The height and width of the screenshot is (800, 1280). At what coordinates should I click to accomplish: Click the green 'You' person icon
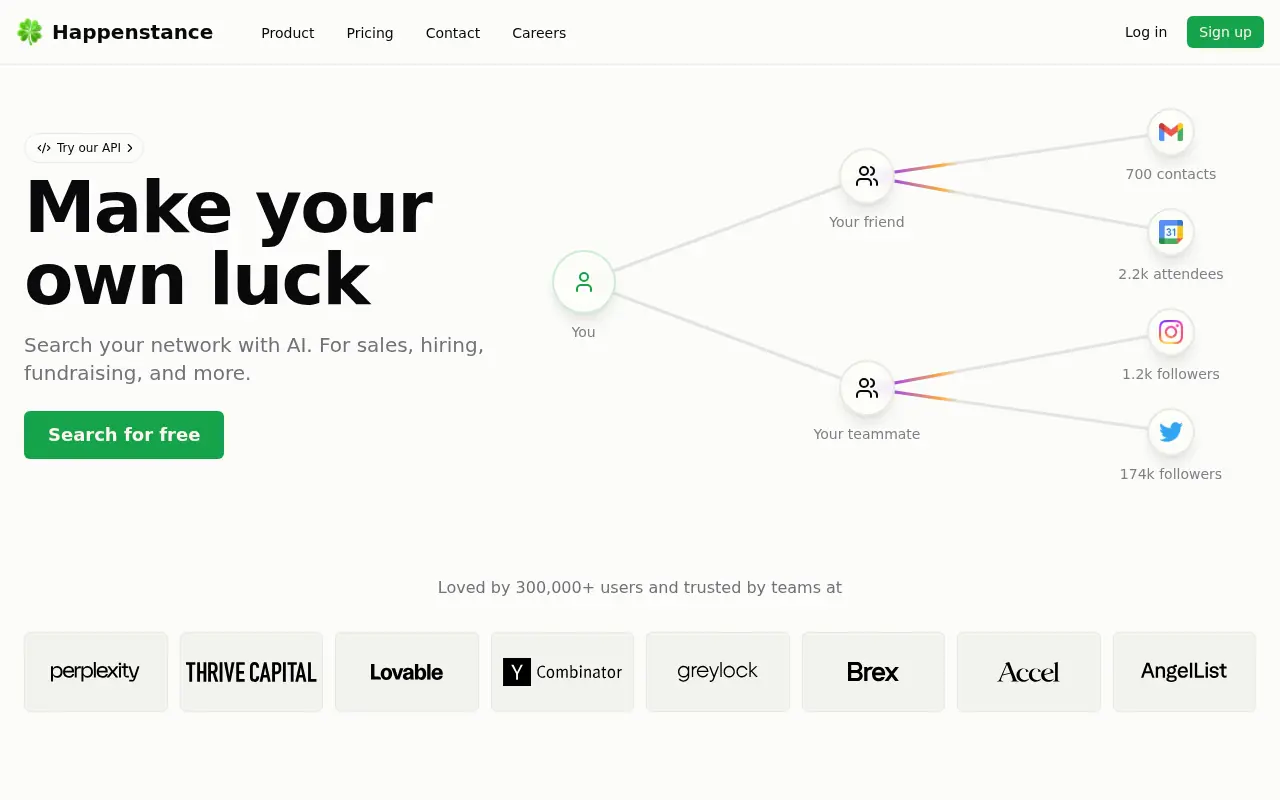[584, 282]
